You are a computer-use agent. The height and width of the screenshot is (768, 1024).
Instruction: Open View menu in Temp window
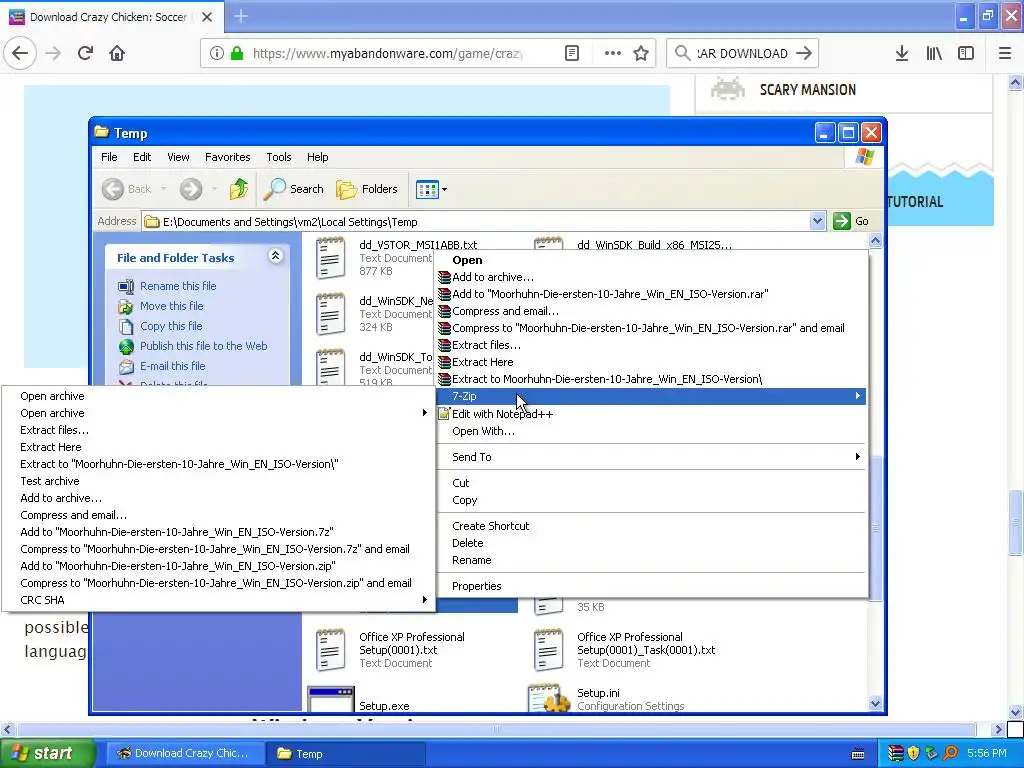click(178, 157)
